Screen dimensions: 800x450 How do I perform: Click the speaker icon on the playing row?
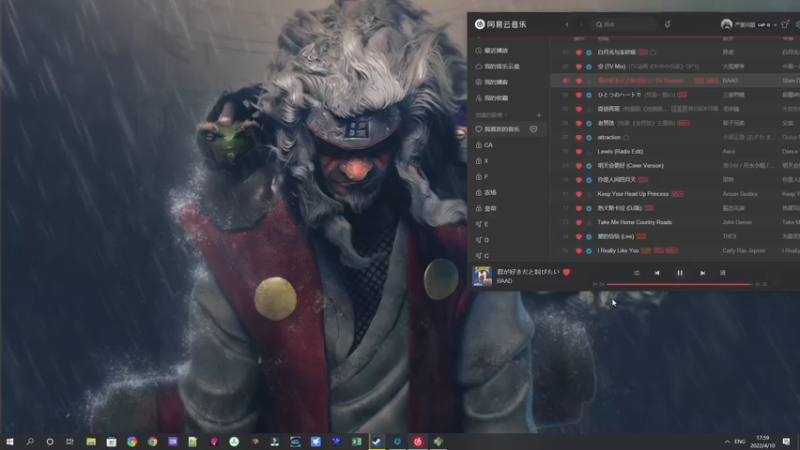coord(565,81)
